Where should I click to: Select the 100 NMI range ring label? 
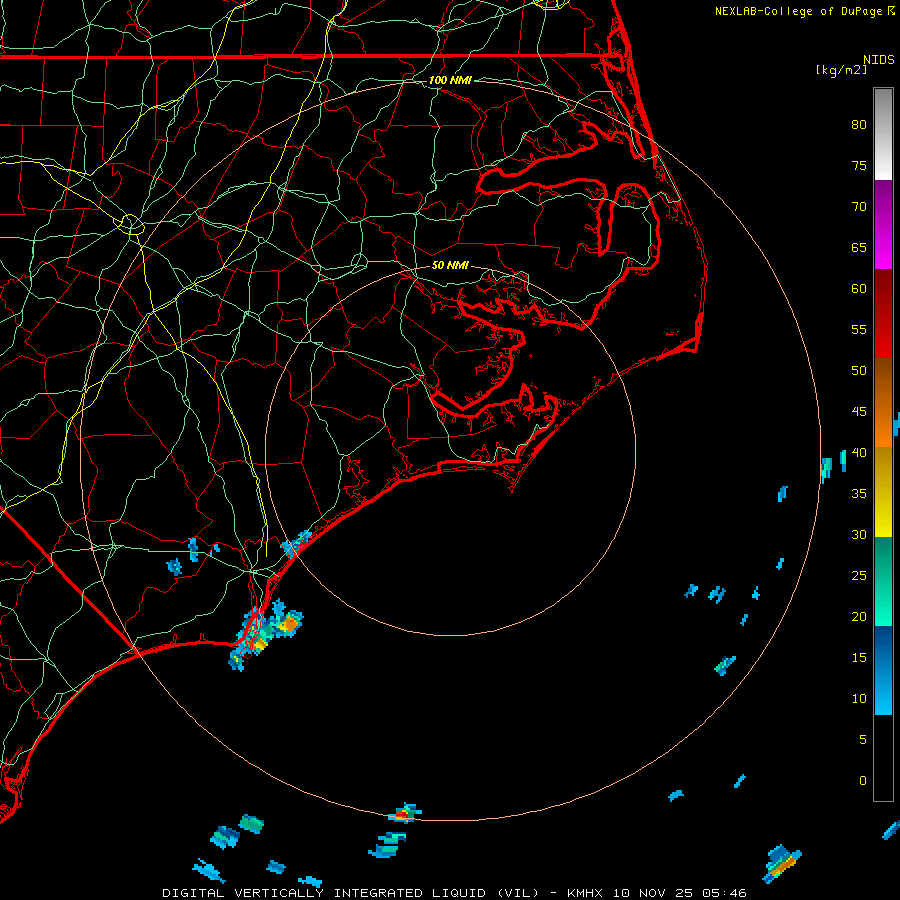coord(450,80)
